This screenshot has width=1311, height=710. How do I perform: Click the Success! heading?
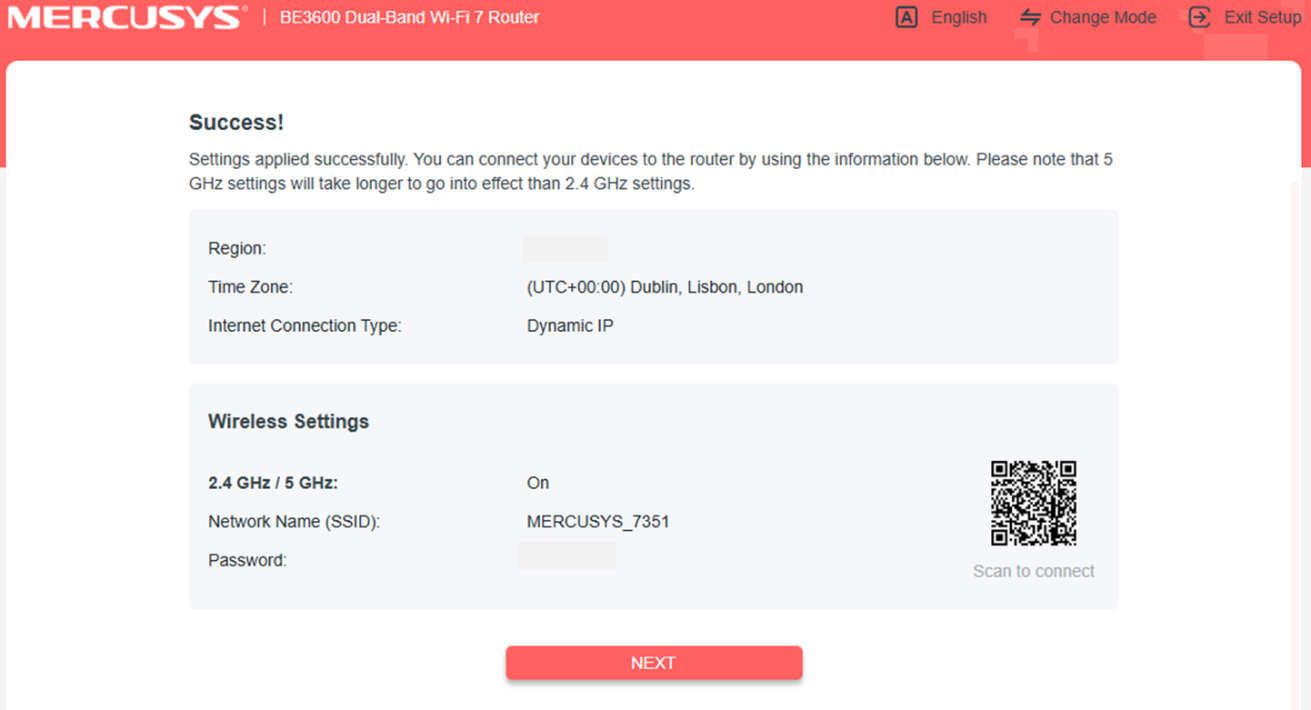click(x=236, y=122)
